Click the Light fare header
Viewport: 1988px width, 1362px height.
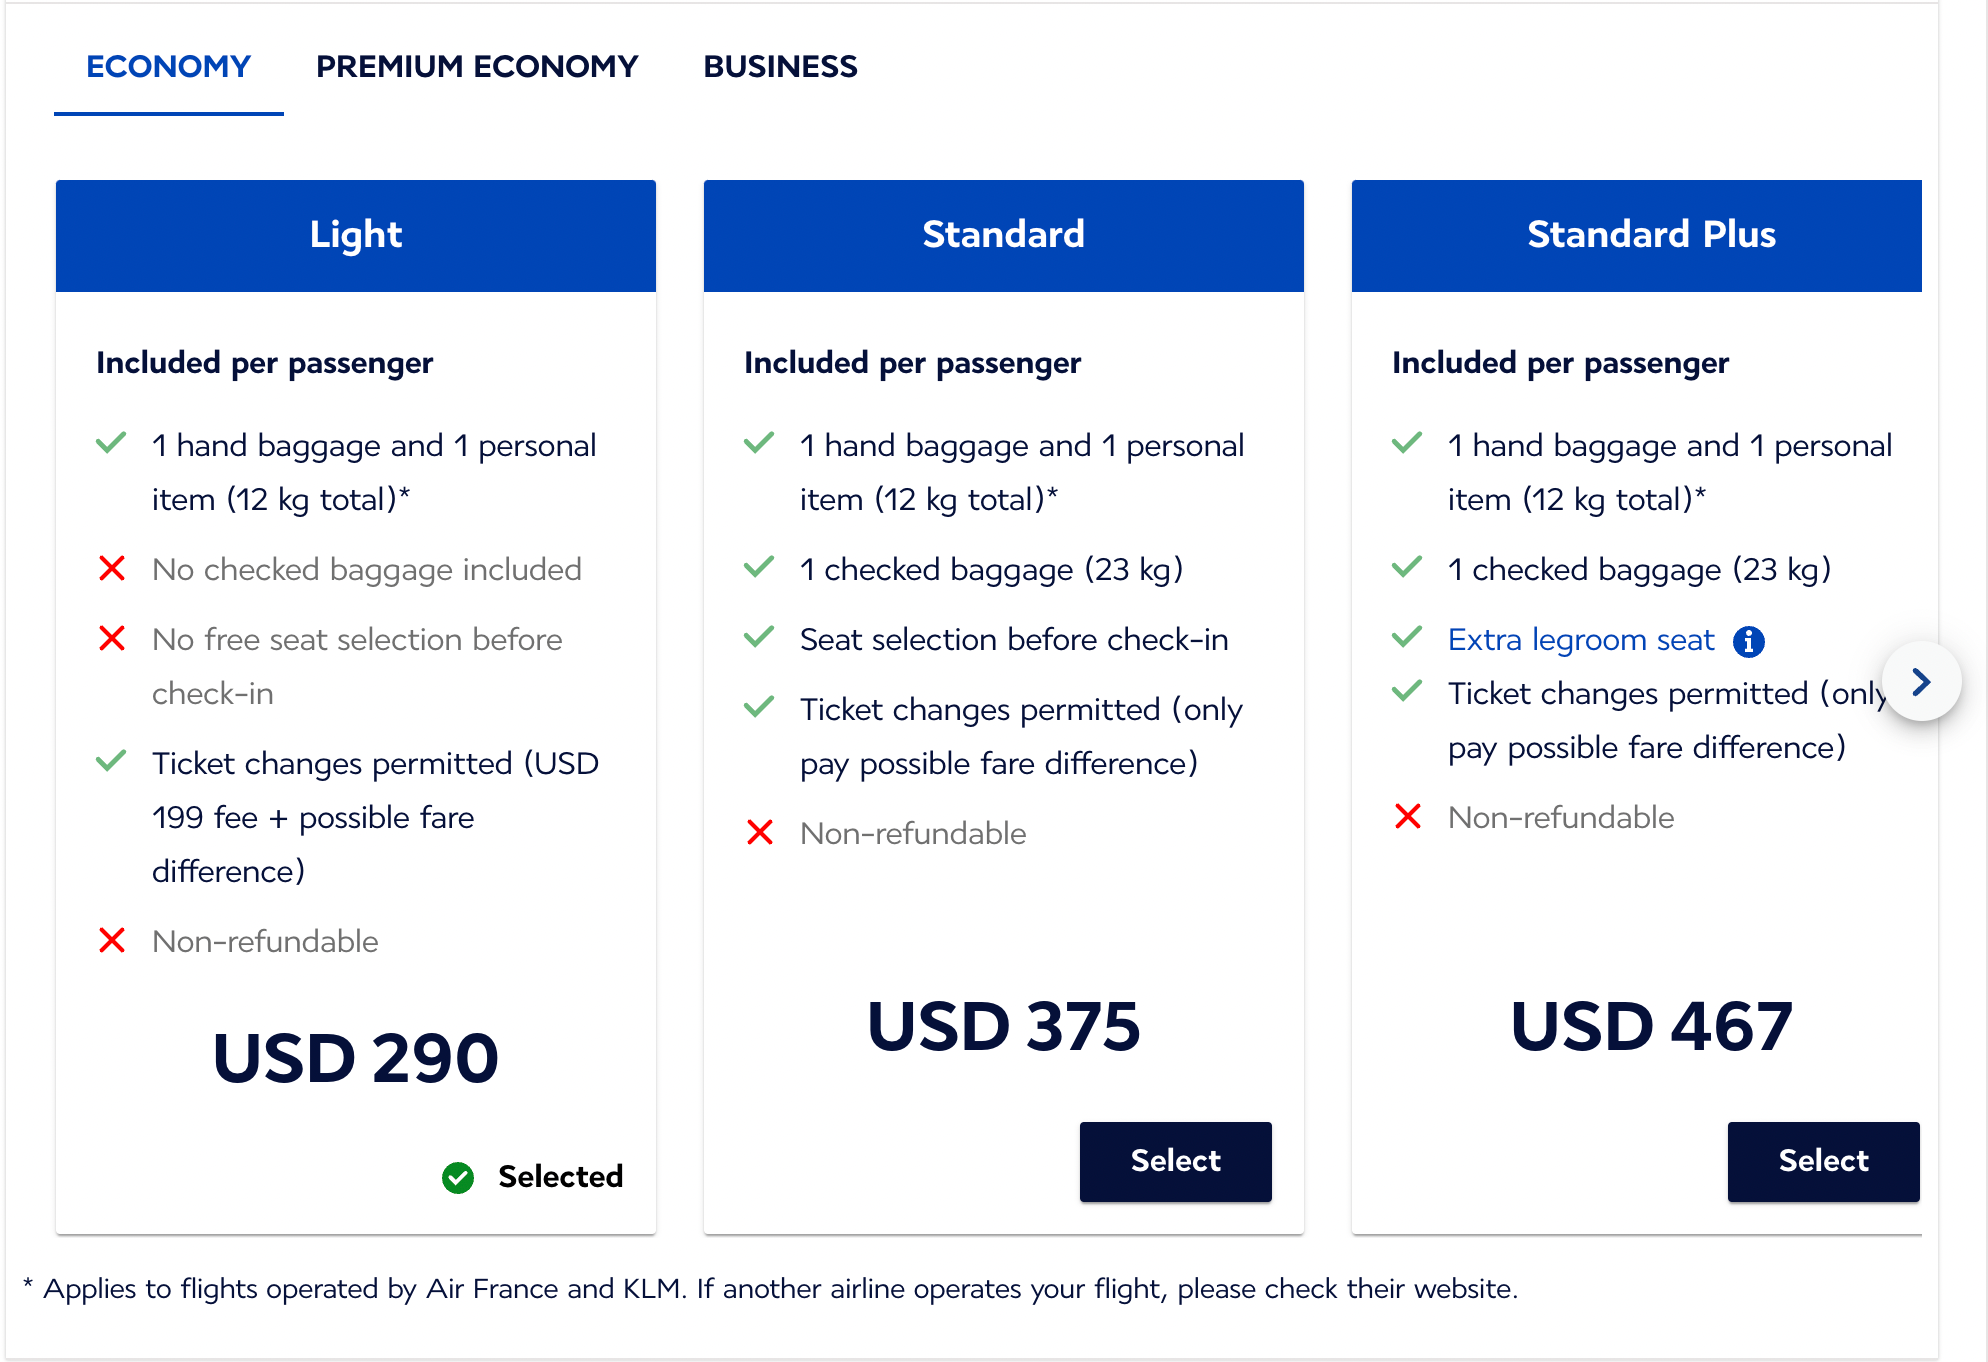click(356, 235)
